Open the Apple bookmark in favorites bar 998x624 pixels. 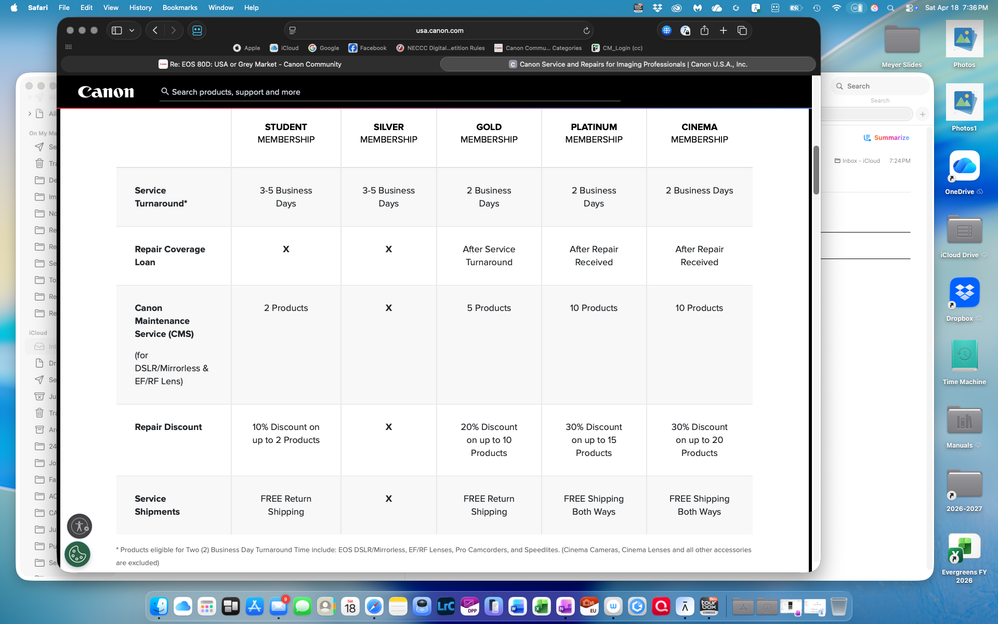coord(246,48)
